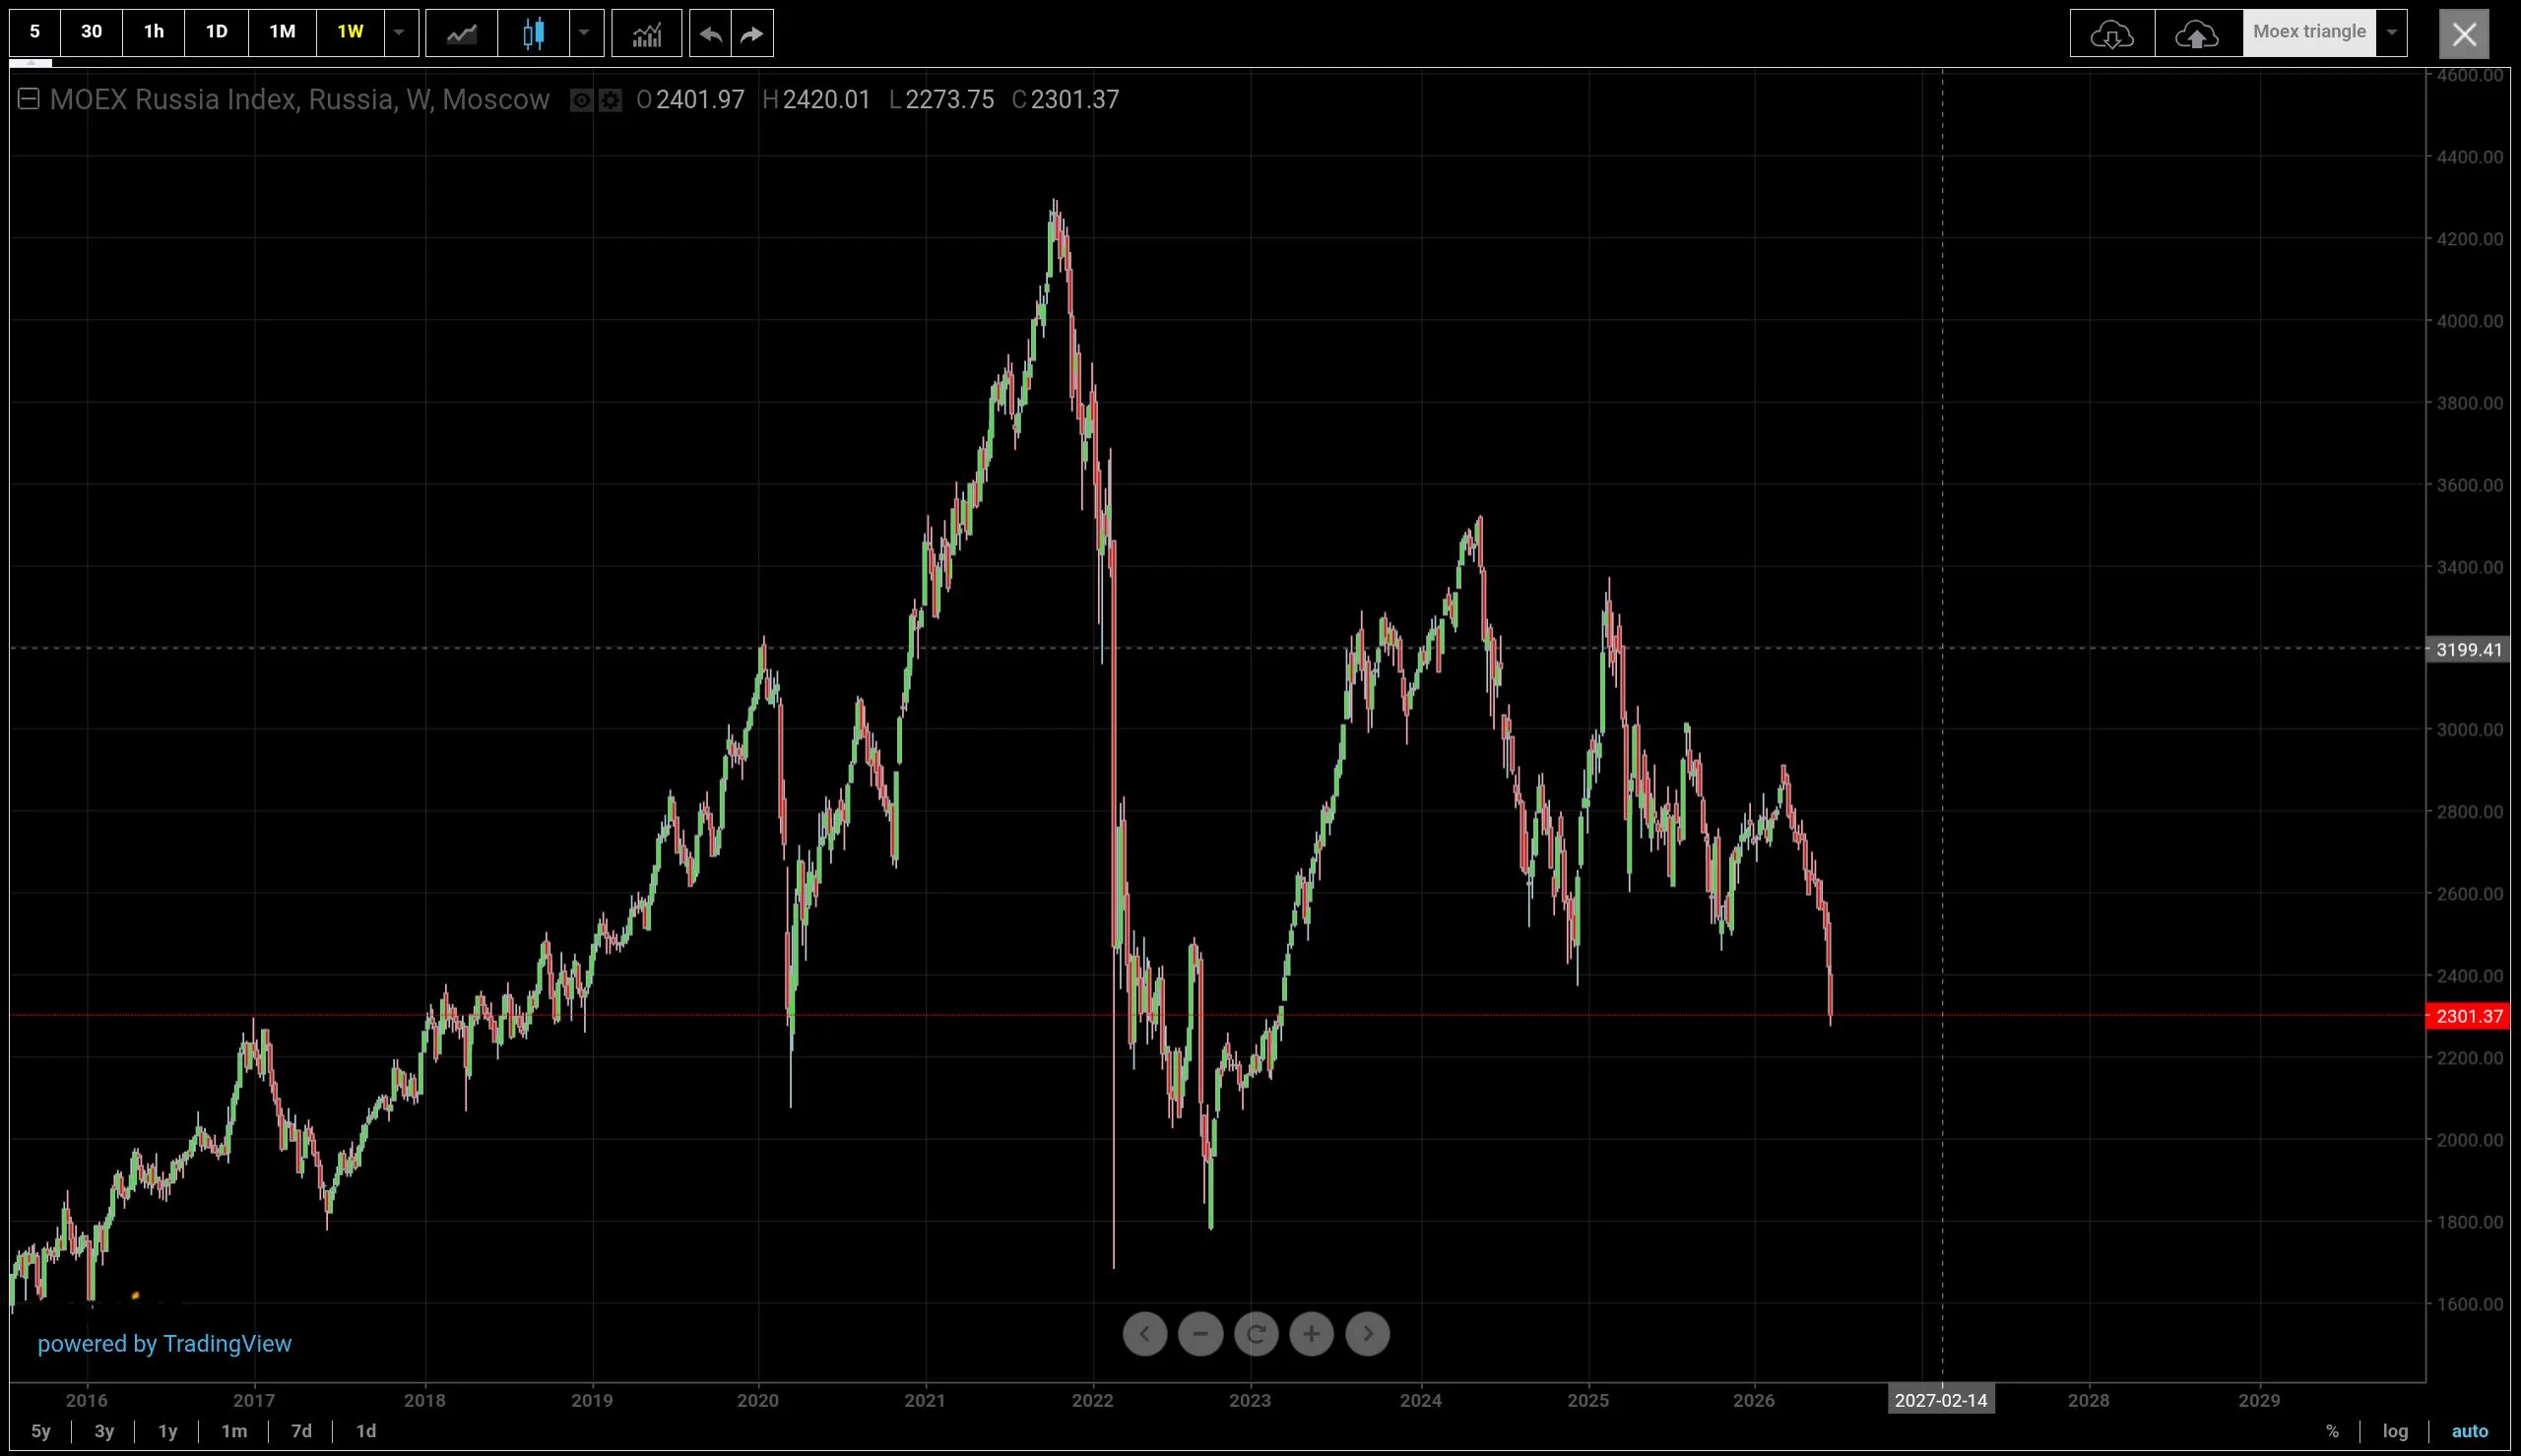Enable the percent scale mode
Viewport: 2521px width, 1456px height.
[2332, 1431]
